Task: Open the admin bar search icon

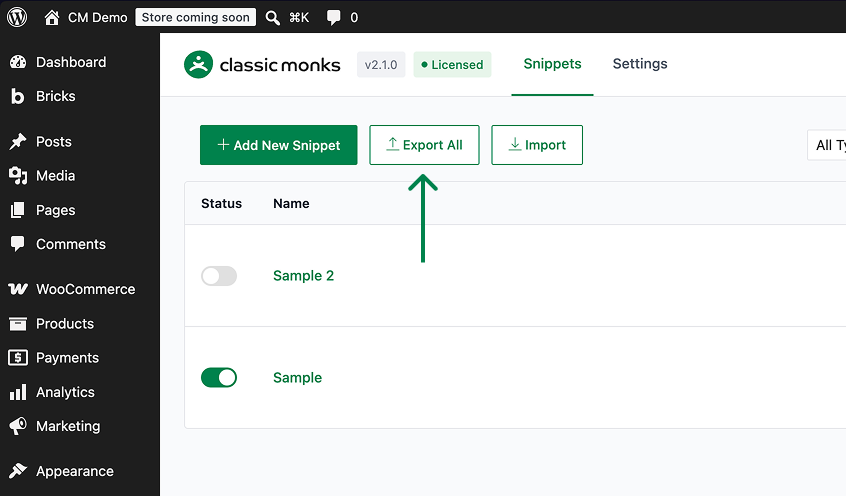Action: (272, 18)
